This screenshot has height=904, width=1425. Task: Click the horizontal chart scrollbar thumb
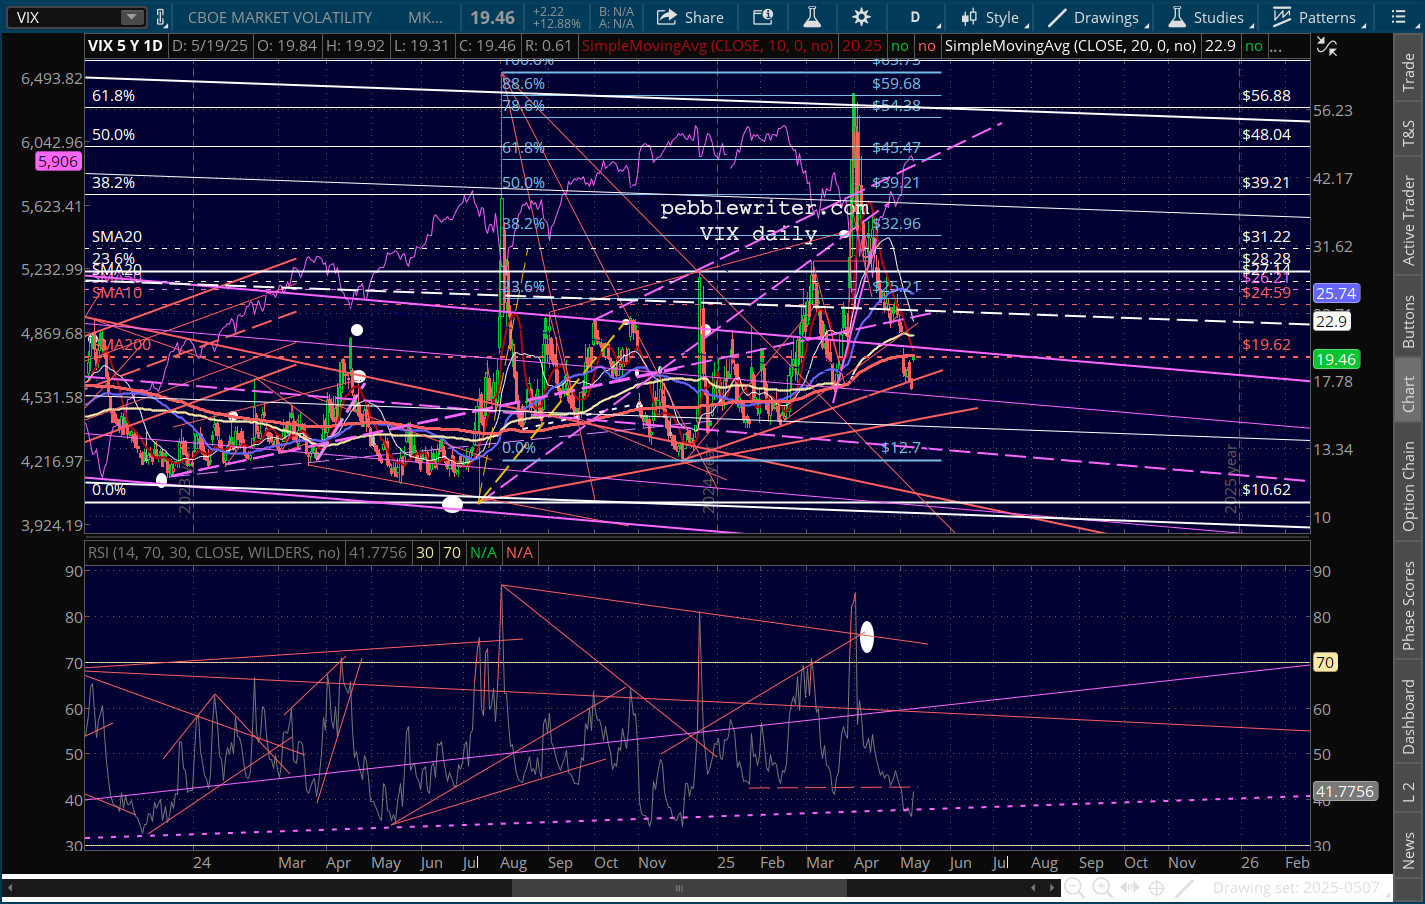(x=678, y=887)
